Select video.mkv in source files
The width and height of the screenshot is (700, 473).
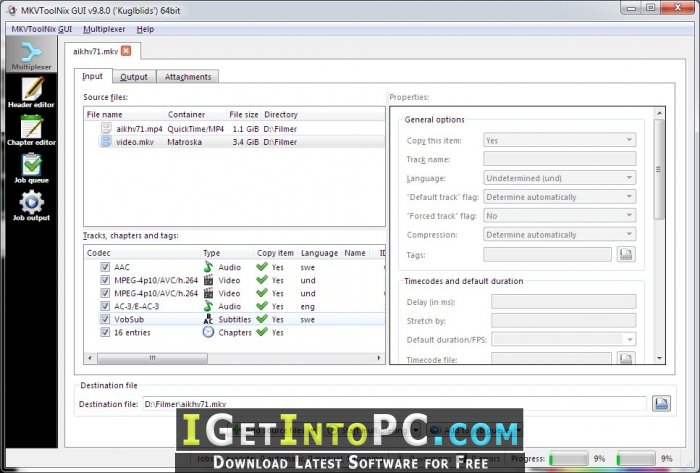[137, 142]
